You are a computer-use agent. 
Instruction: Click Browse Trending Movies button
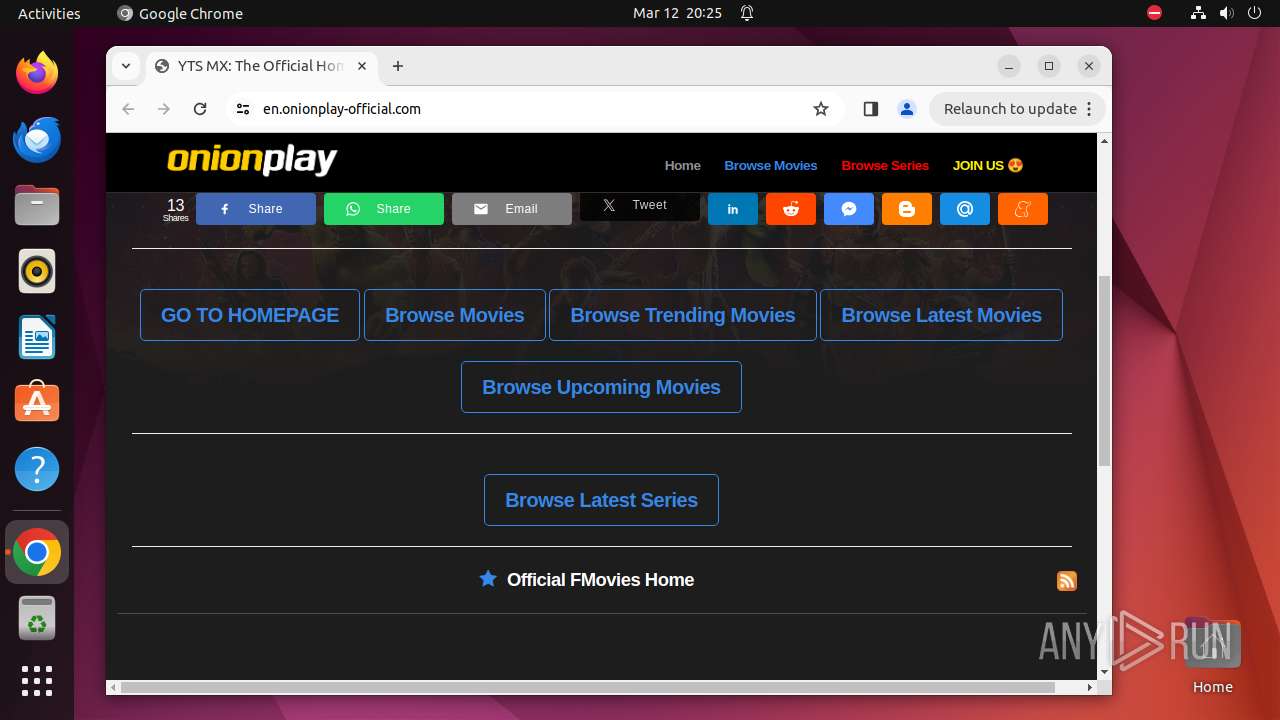point(683,315)
